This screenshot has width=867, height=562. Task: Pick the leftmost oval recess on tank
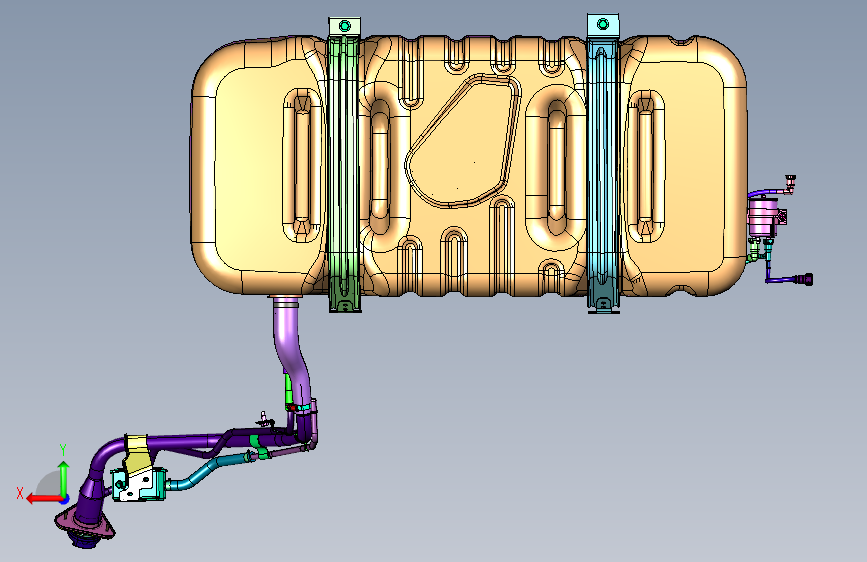pyautogui.click(x=302, y=165)
